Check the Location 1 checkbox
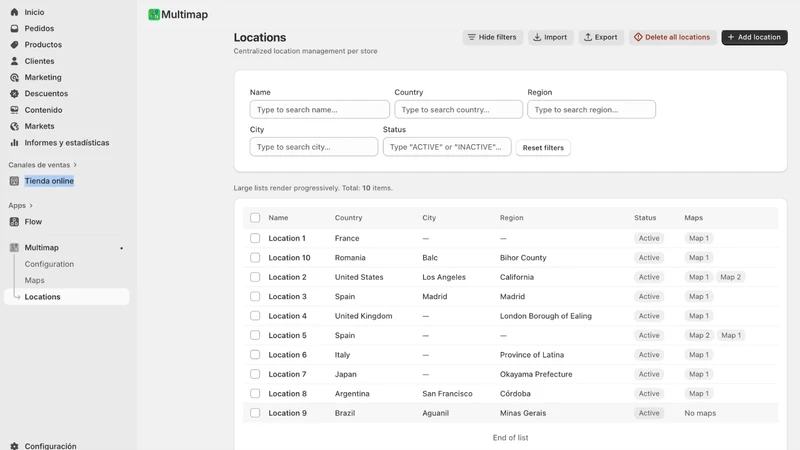The image size is (800, 450). [255, 238]
